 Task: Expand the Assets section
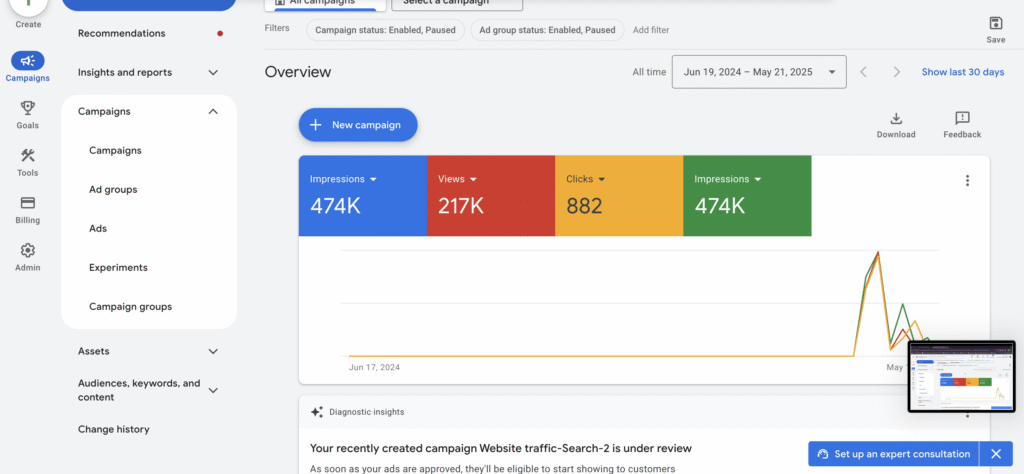[213, 351]
